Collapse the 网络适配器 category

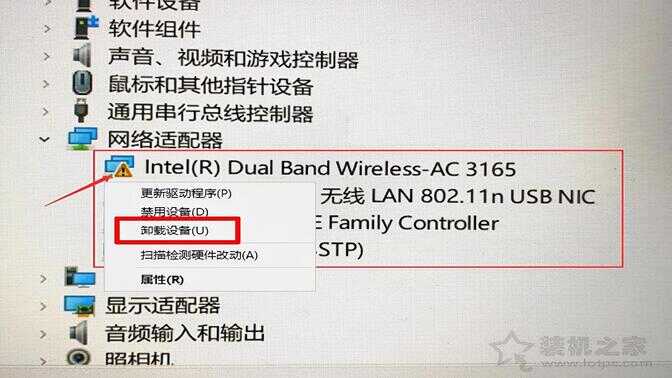(45, 139)
